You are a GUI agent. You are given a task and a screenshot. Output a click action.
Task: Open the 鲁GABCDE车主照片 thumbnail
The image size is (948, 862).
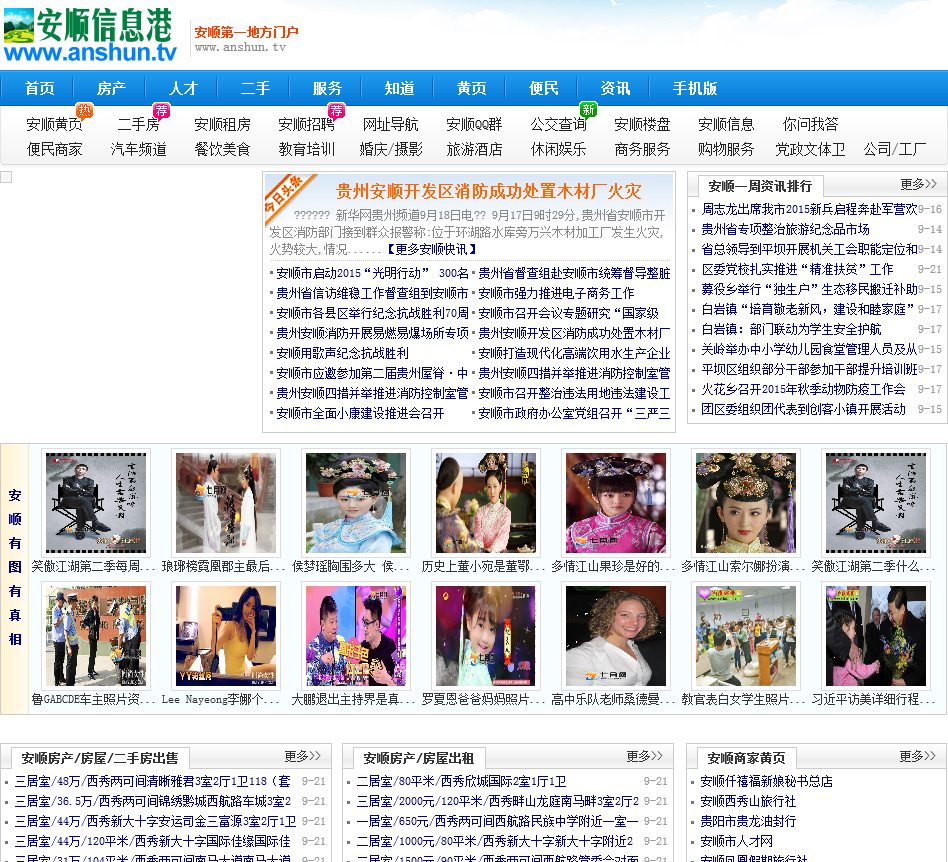coord(96,636)
